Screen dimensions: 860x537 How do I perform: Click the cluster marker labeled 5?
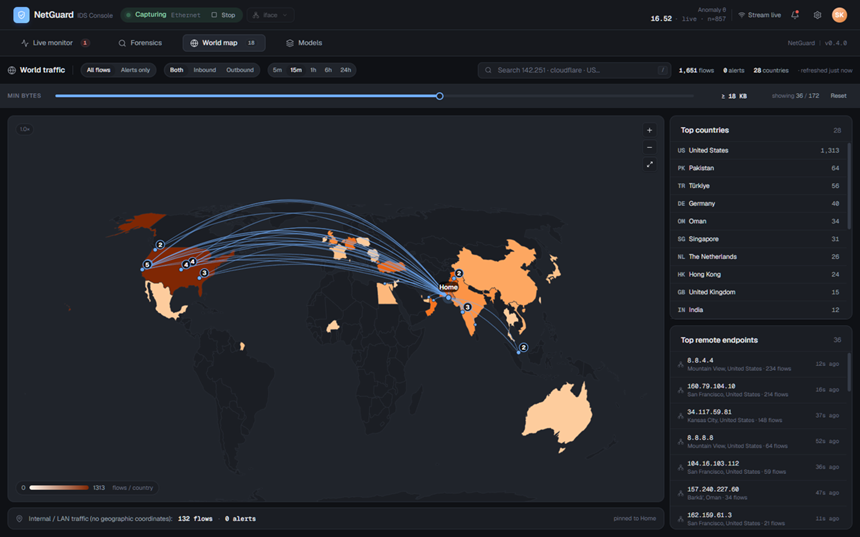[147, 264]
